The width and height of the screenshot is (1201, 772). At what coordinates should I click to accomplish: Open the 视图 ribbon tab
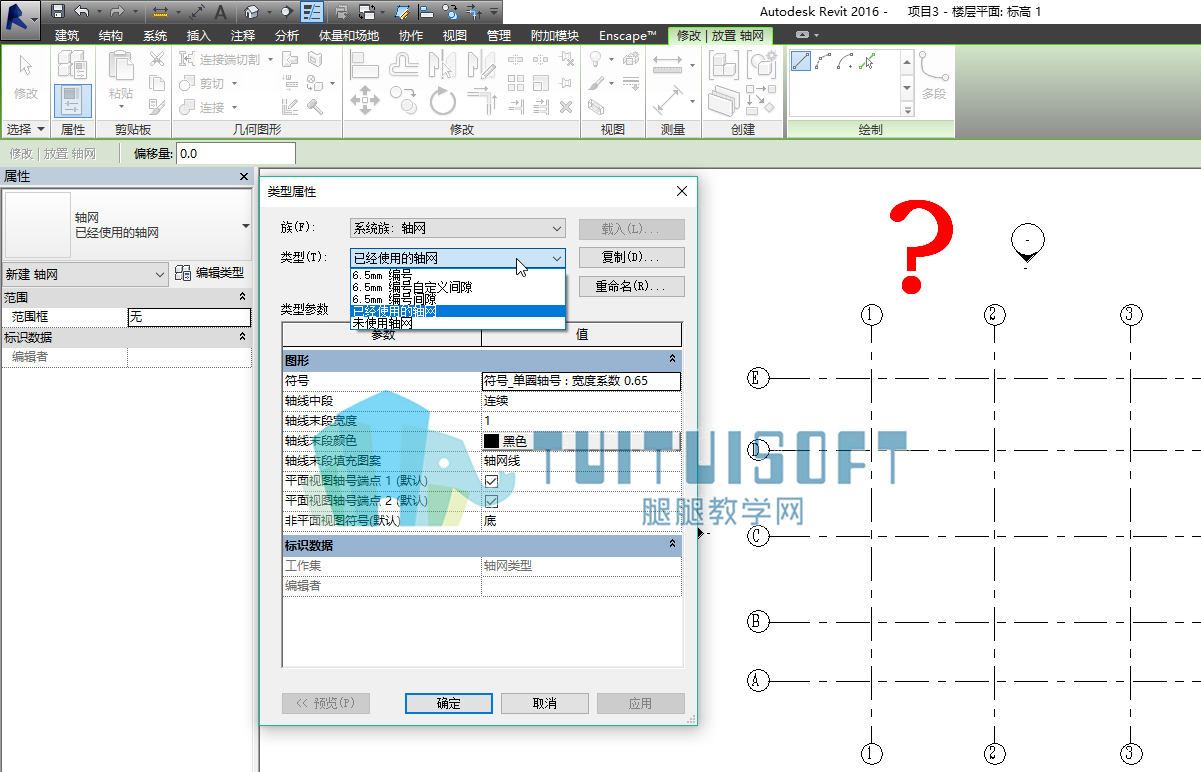(x=455, y=36)
